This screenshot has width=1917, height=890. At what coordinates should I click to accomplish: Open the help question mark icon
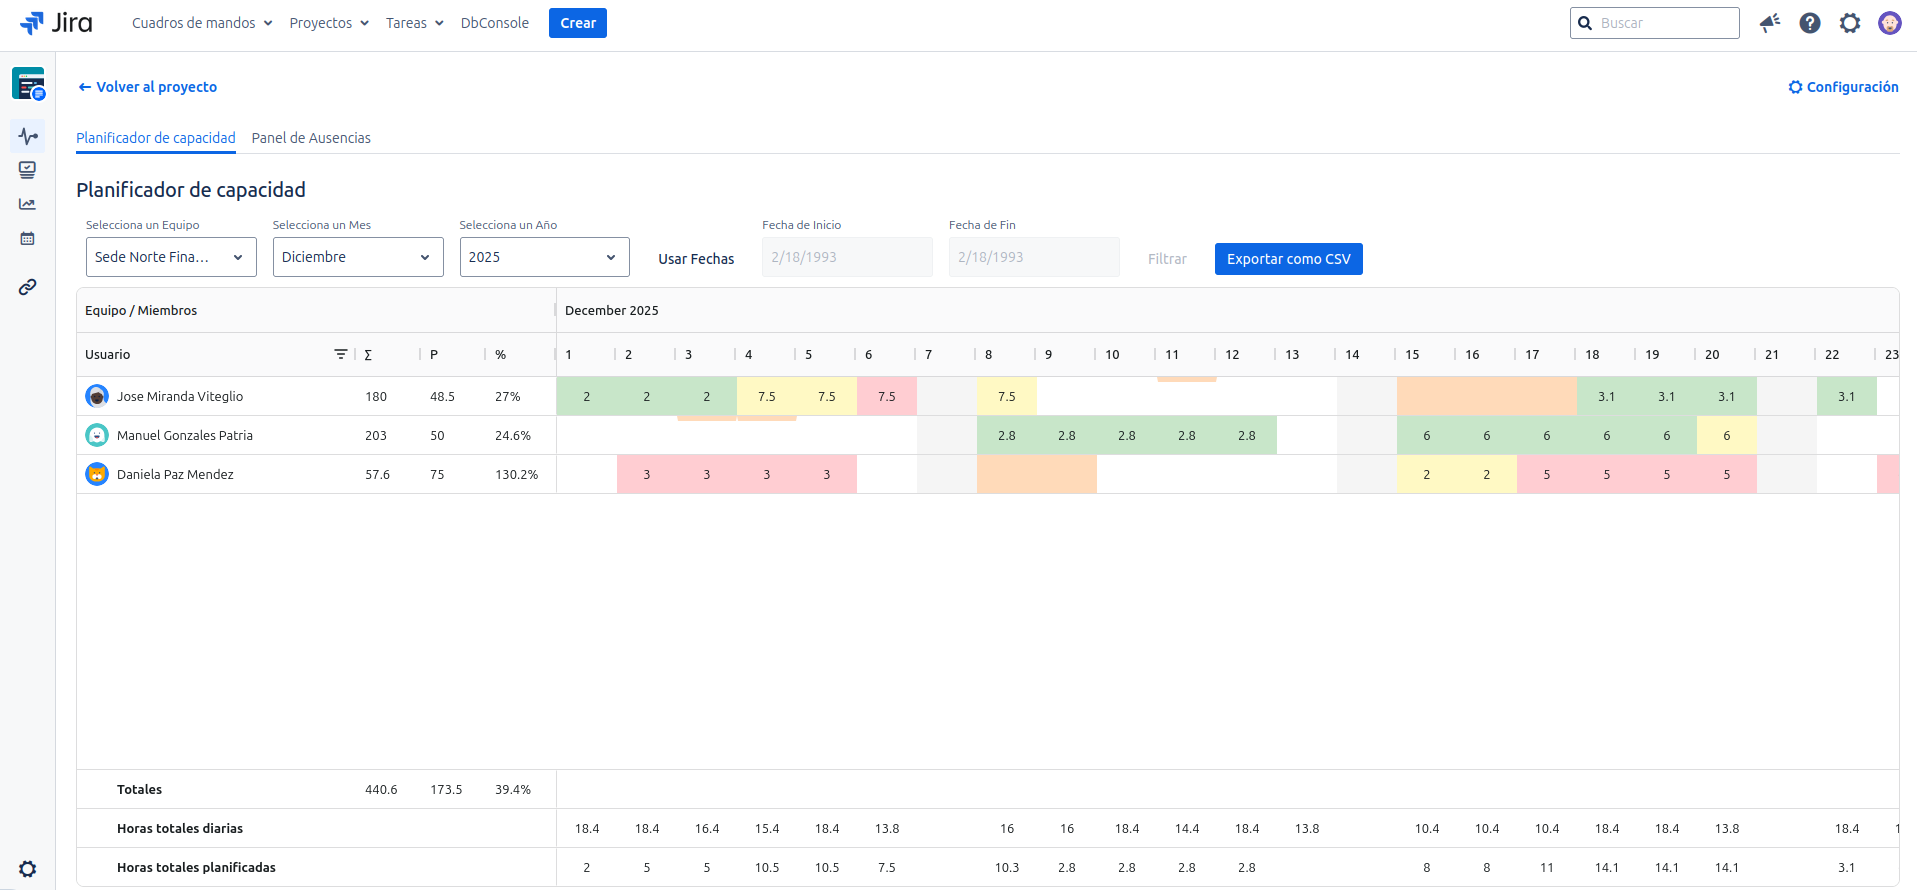pyautogui.click(x=1810, y=23)
